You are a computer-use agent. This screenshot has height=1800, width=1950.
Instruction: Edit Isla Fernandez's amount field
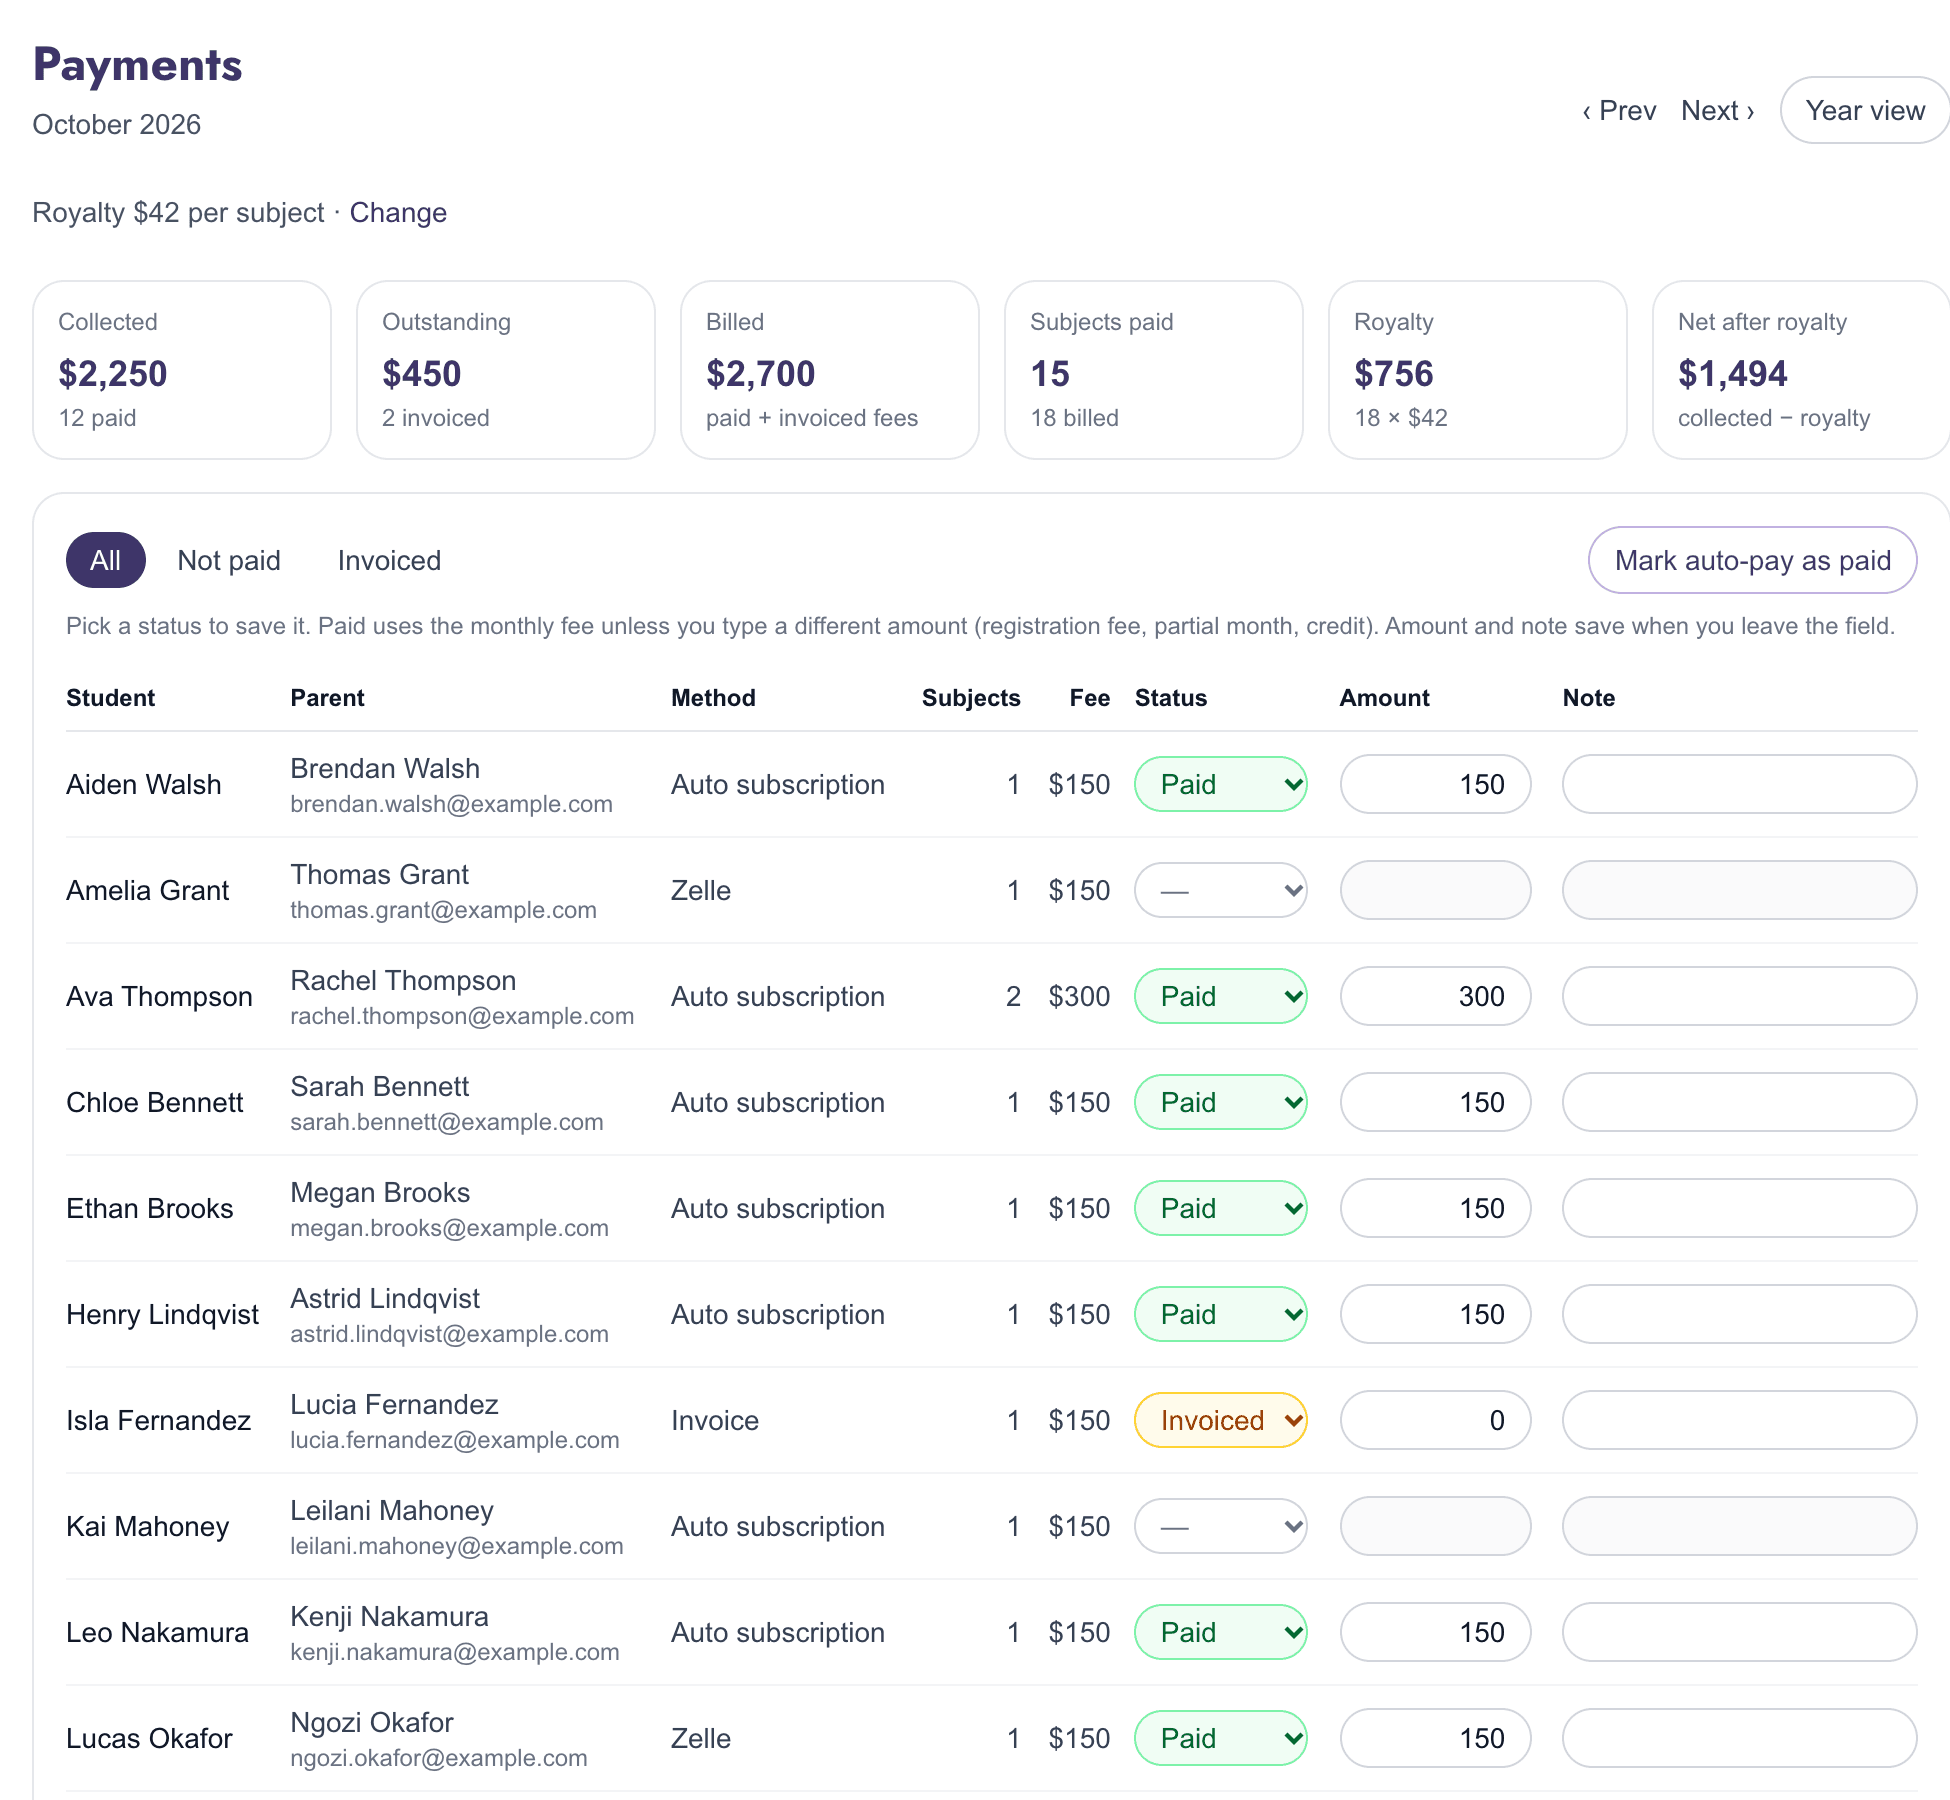1435,1420
